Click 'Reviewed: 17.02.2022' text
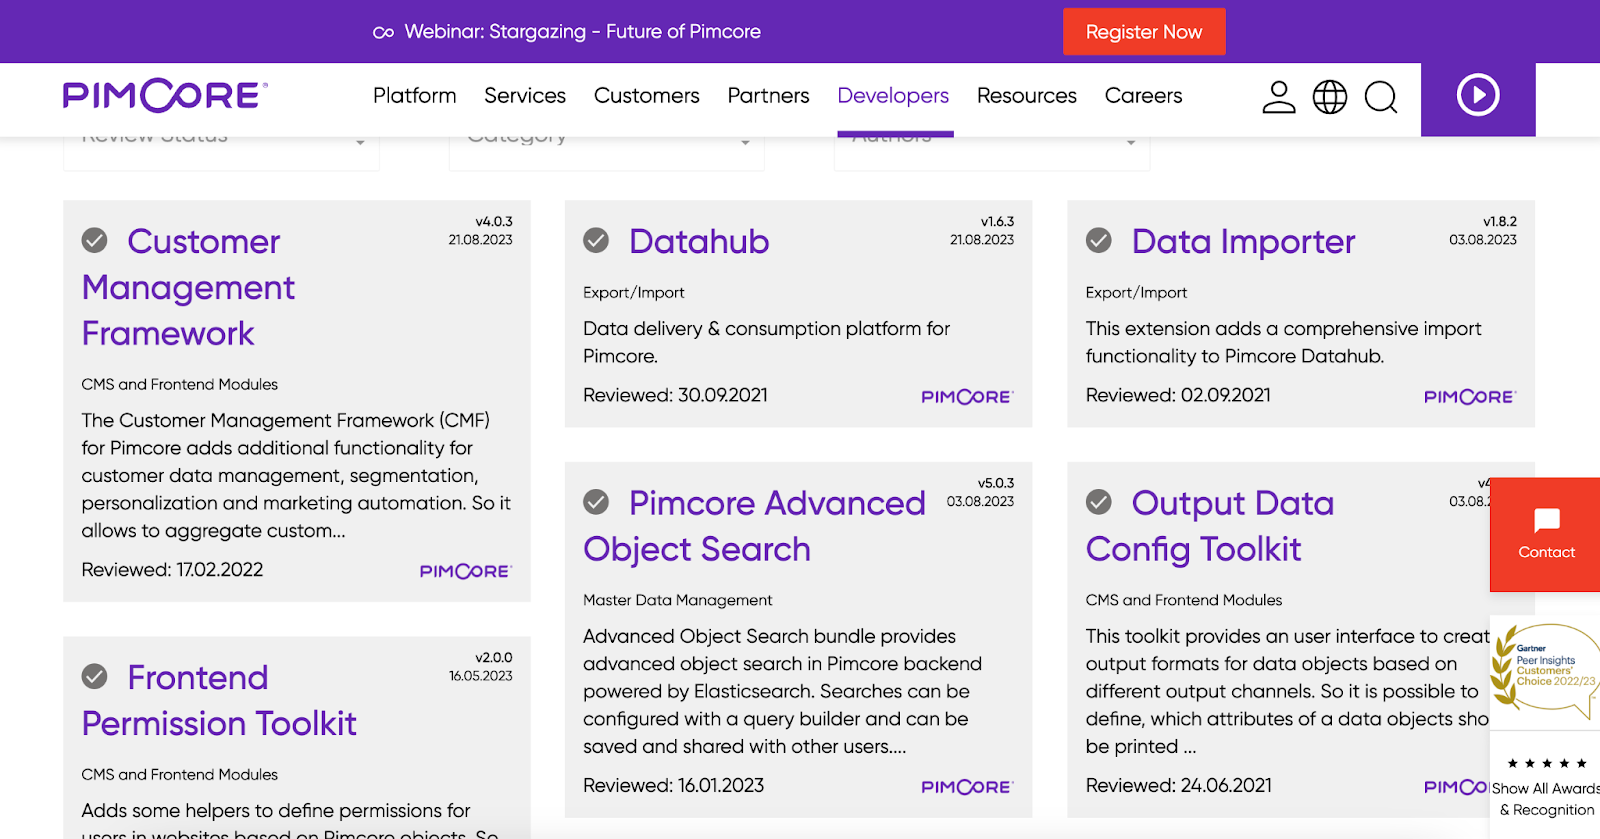The width and height of the screenshot is (1600, 839). pyautogui.click(x=172, y=570)
